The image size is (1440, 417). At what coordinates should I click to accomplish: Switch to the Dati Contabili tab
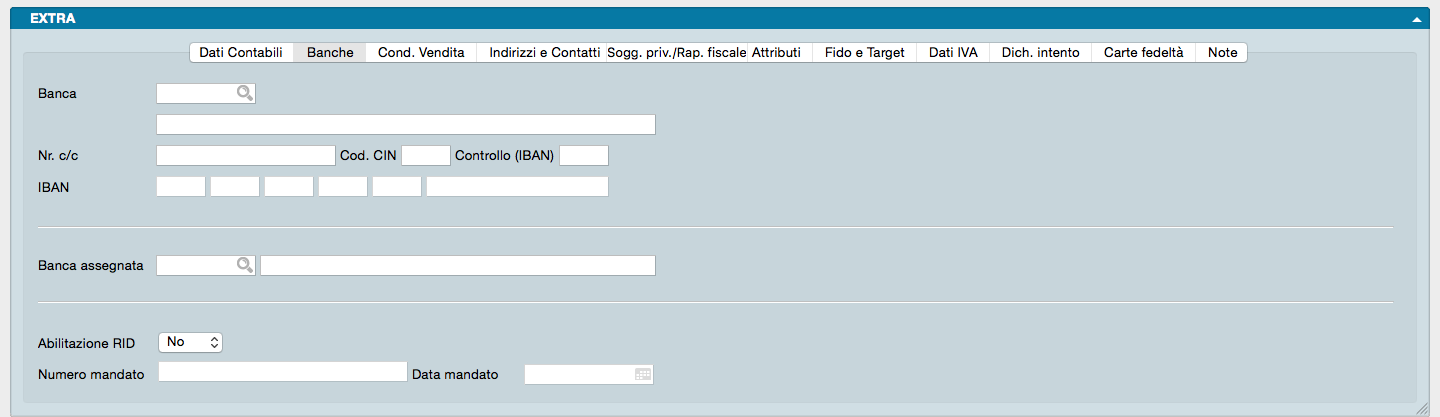(241, 53)
